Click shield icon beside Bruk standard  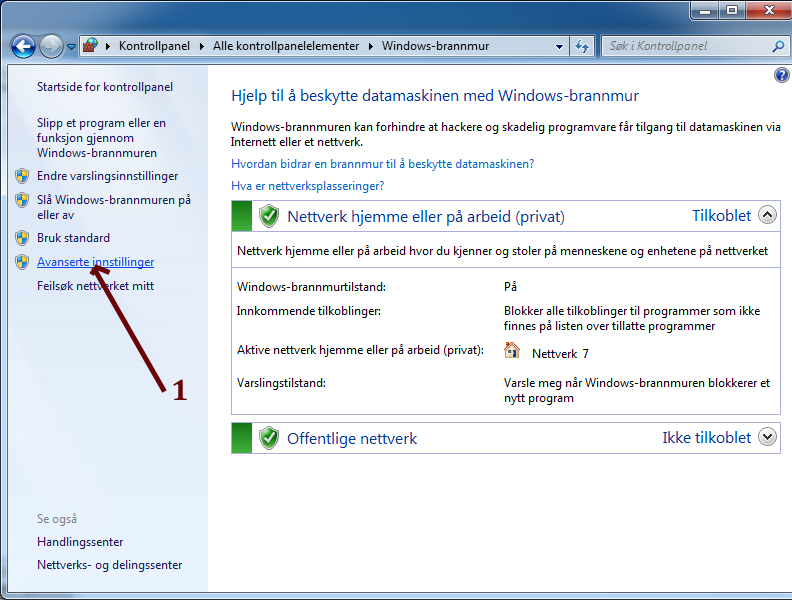(22, 237)
